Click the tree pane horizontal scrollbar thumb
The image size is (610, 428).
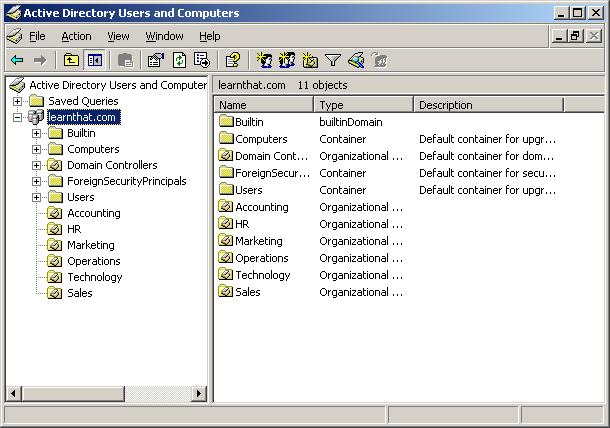(73, 393)
